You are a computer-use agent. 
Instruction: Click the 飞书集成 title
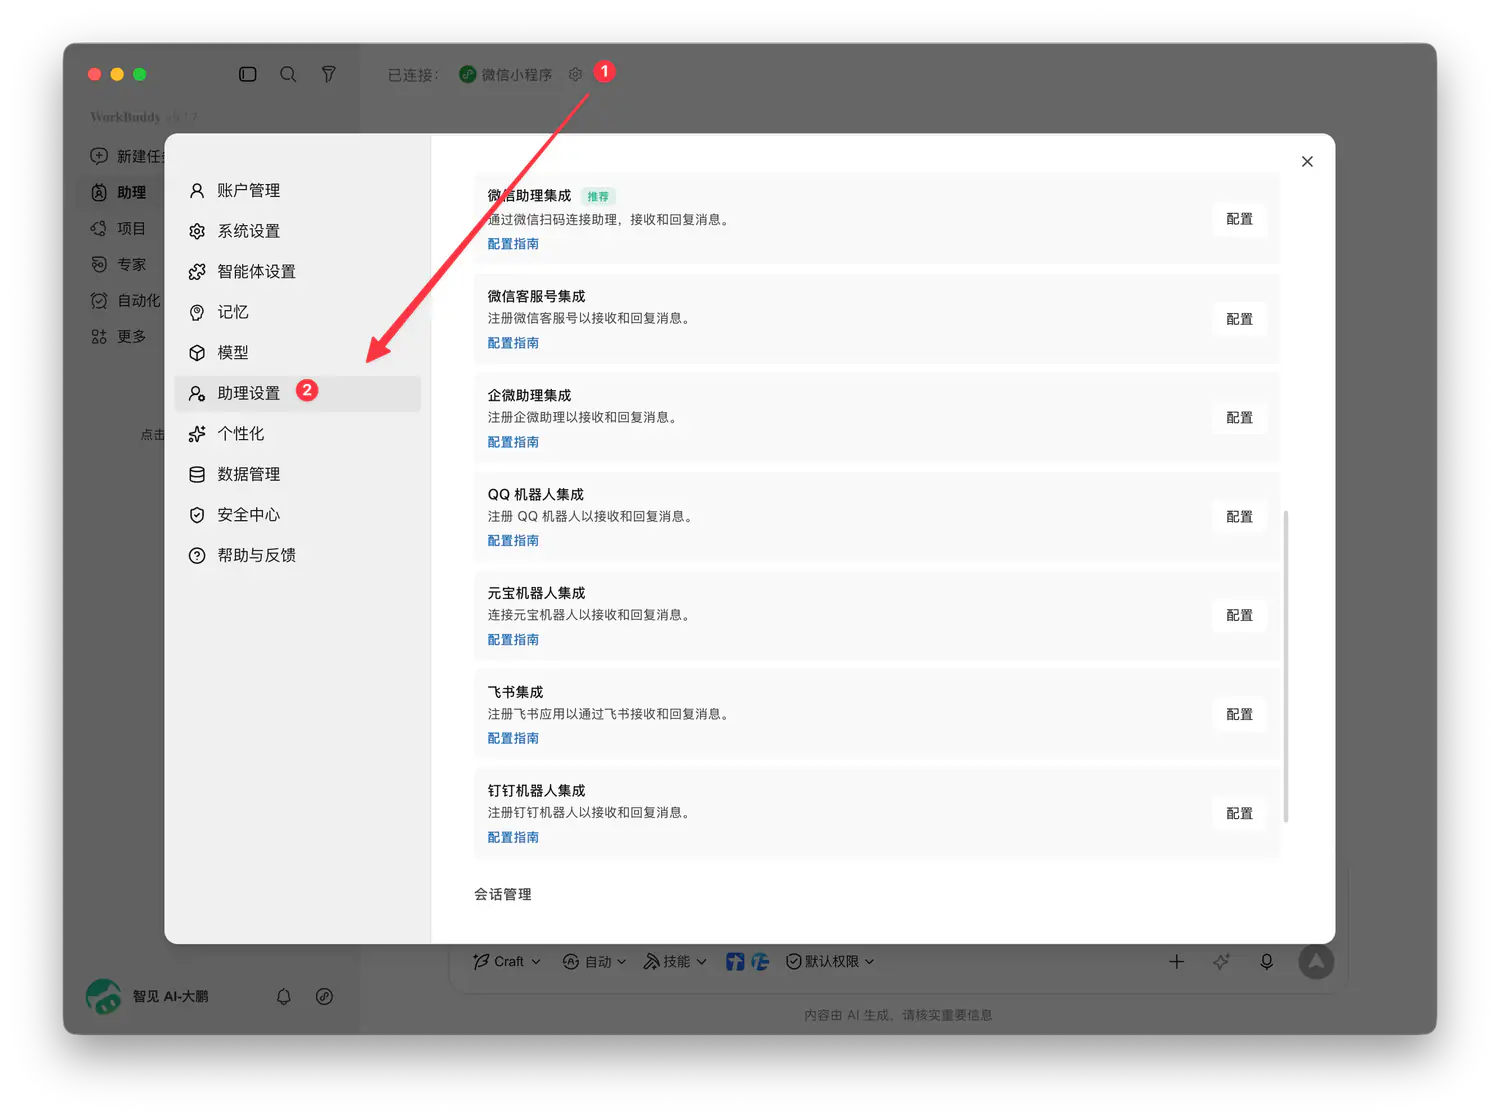point(515,692)
